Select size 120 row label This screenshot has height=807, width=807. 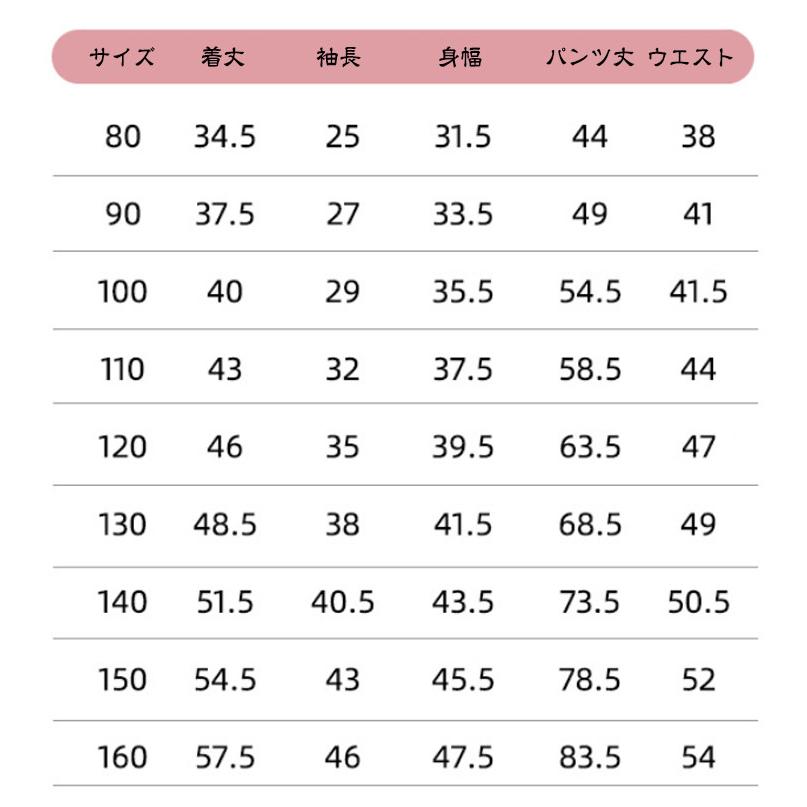123,447
